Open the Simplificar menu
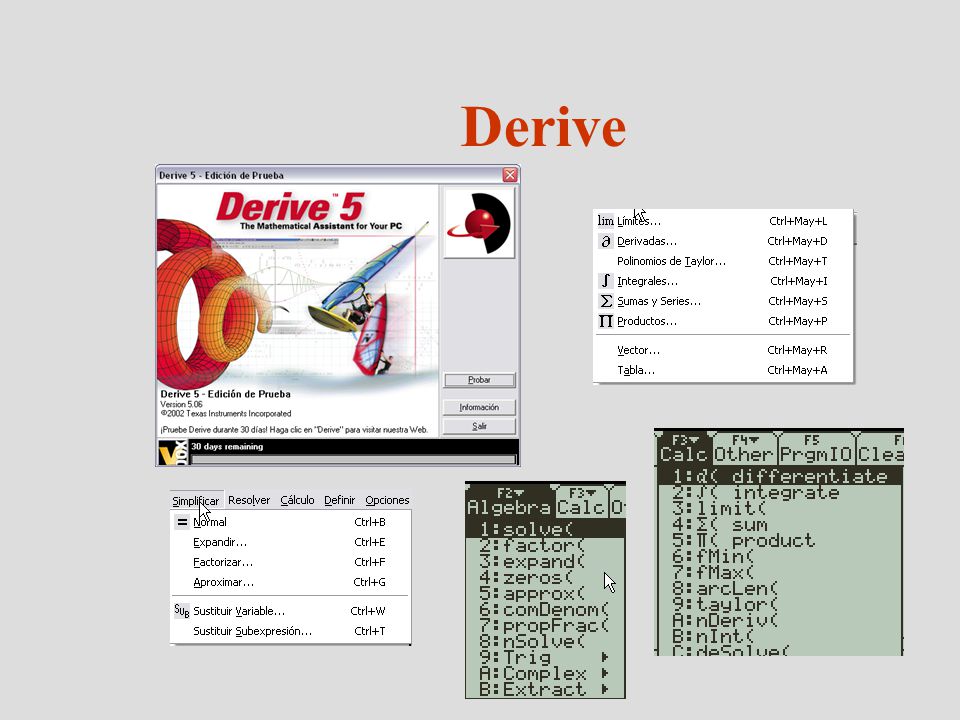This screenshot has width=960, height=720. pos(196,501)
